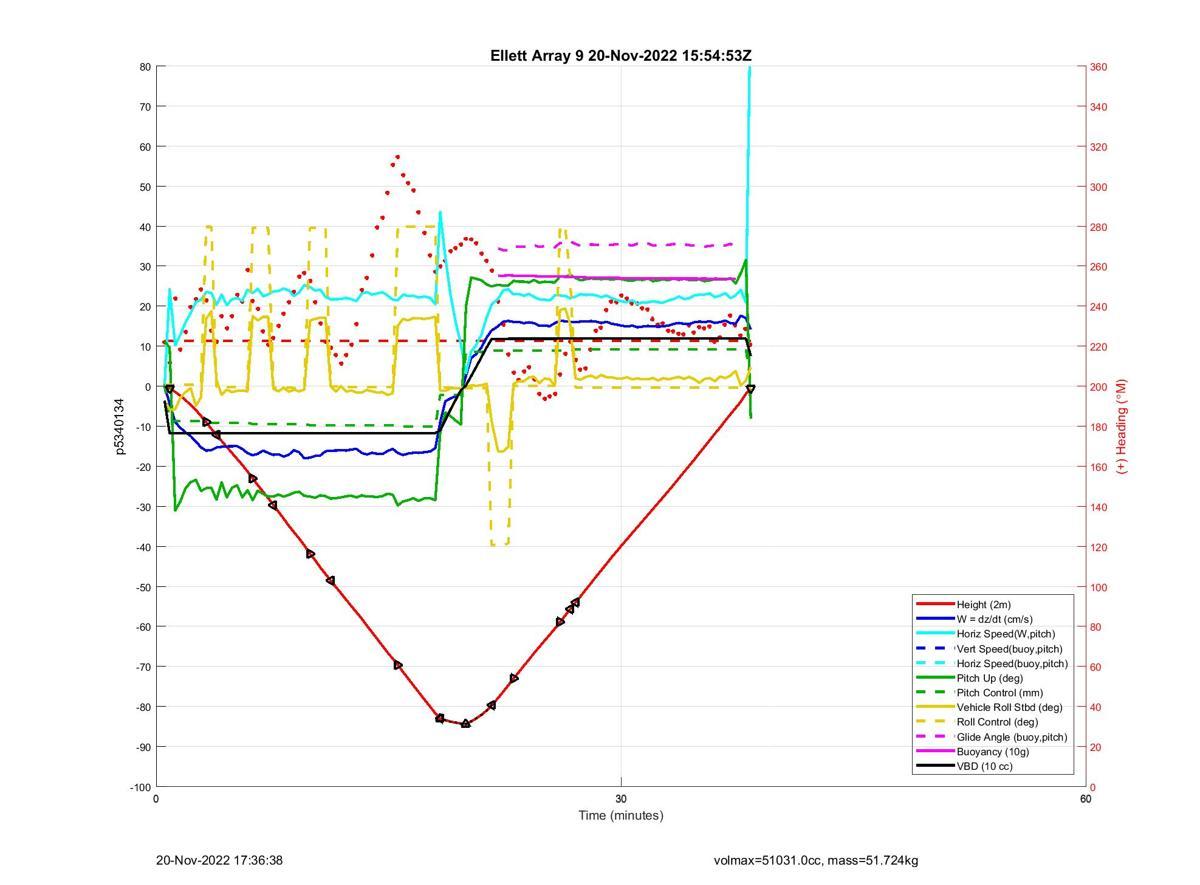Select the '70' tick on the left axis
Image resolution: width=1200 pixels, height=885 pixels.
(x=146, y=107)
